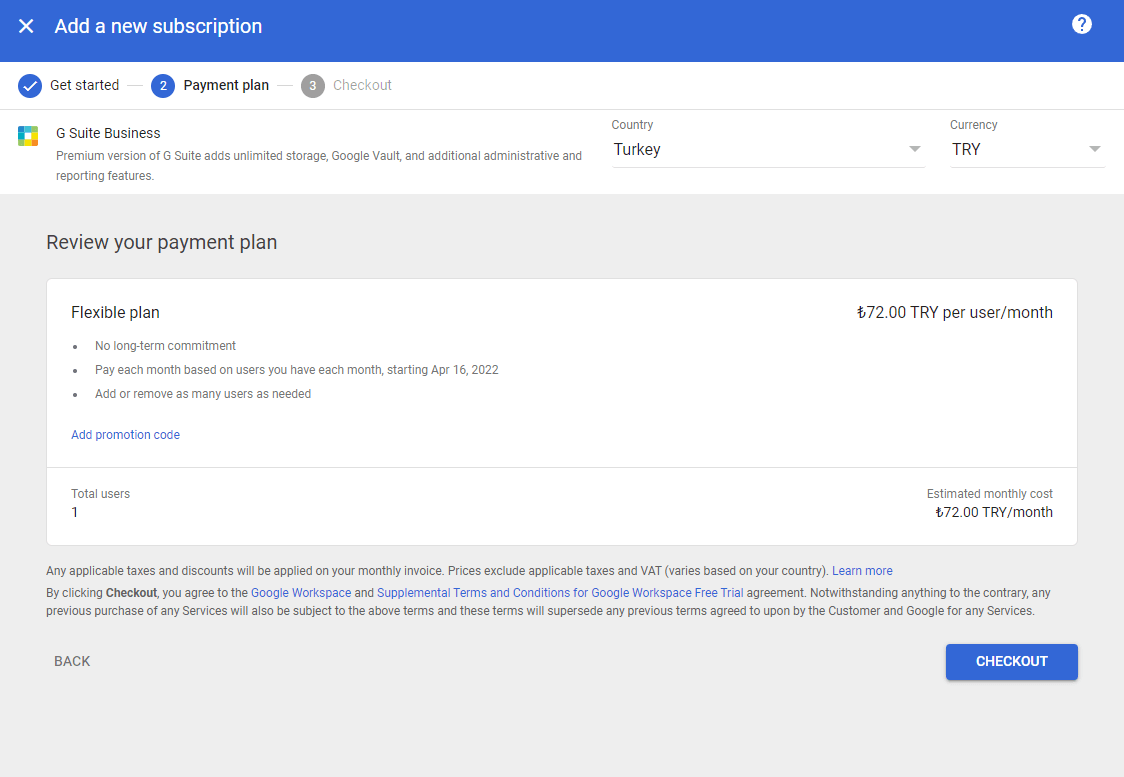The width and height of the screenshot is (1124, 777).
Task: Open the Learn more link about taxes
Action: coord(862,571)
